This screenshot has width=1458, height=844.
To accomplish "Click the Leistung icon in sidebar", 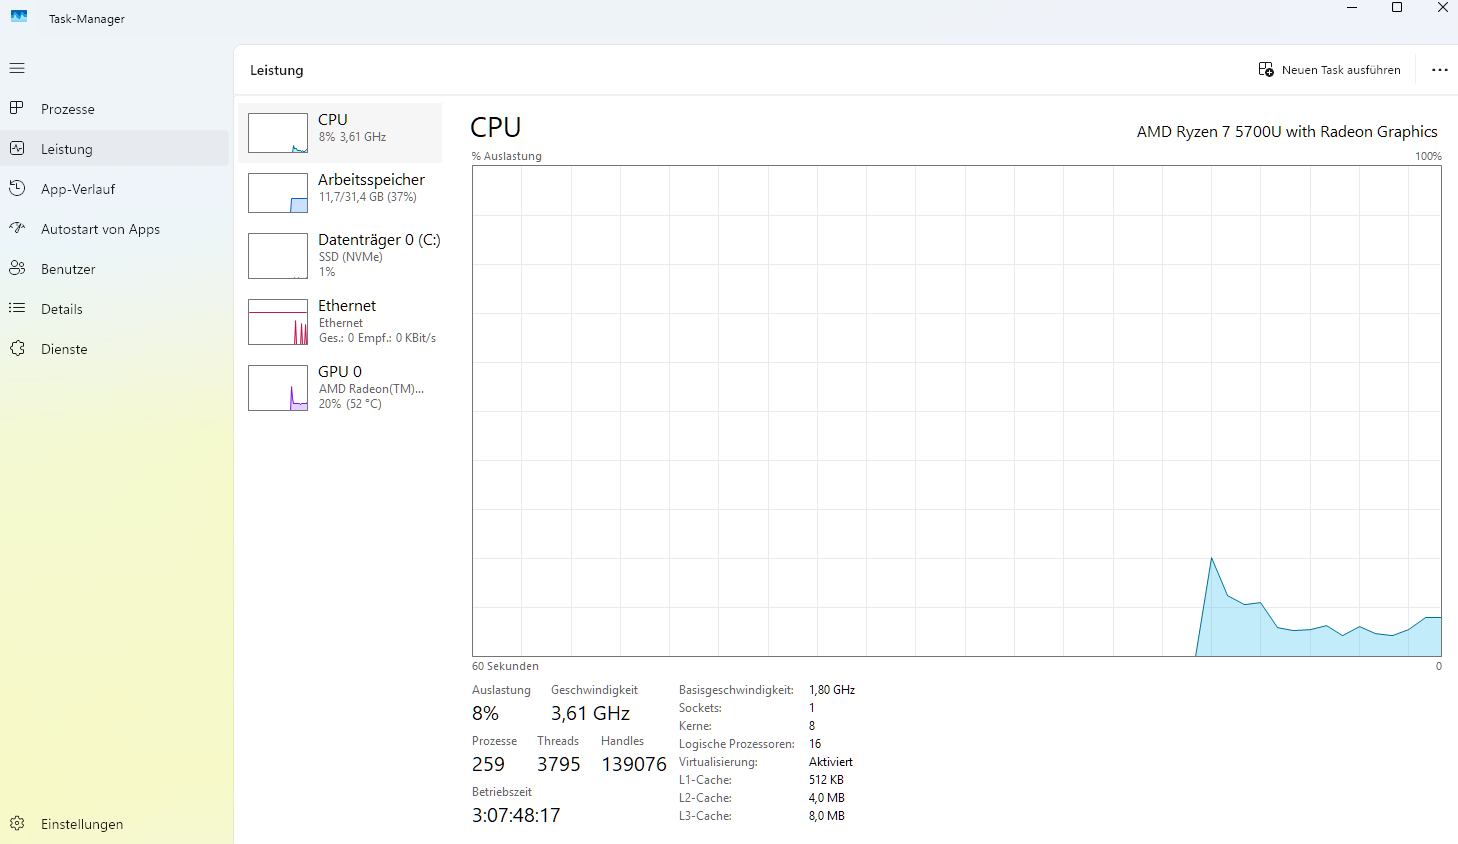I will [x=17, y=148].
